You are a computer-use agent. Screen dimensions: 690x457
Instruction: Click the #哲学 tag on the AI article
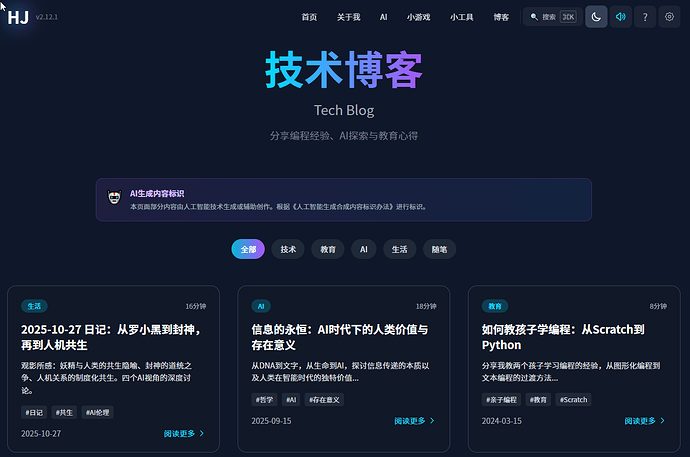pyautogui.click(x=263, y=399)
